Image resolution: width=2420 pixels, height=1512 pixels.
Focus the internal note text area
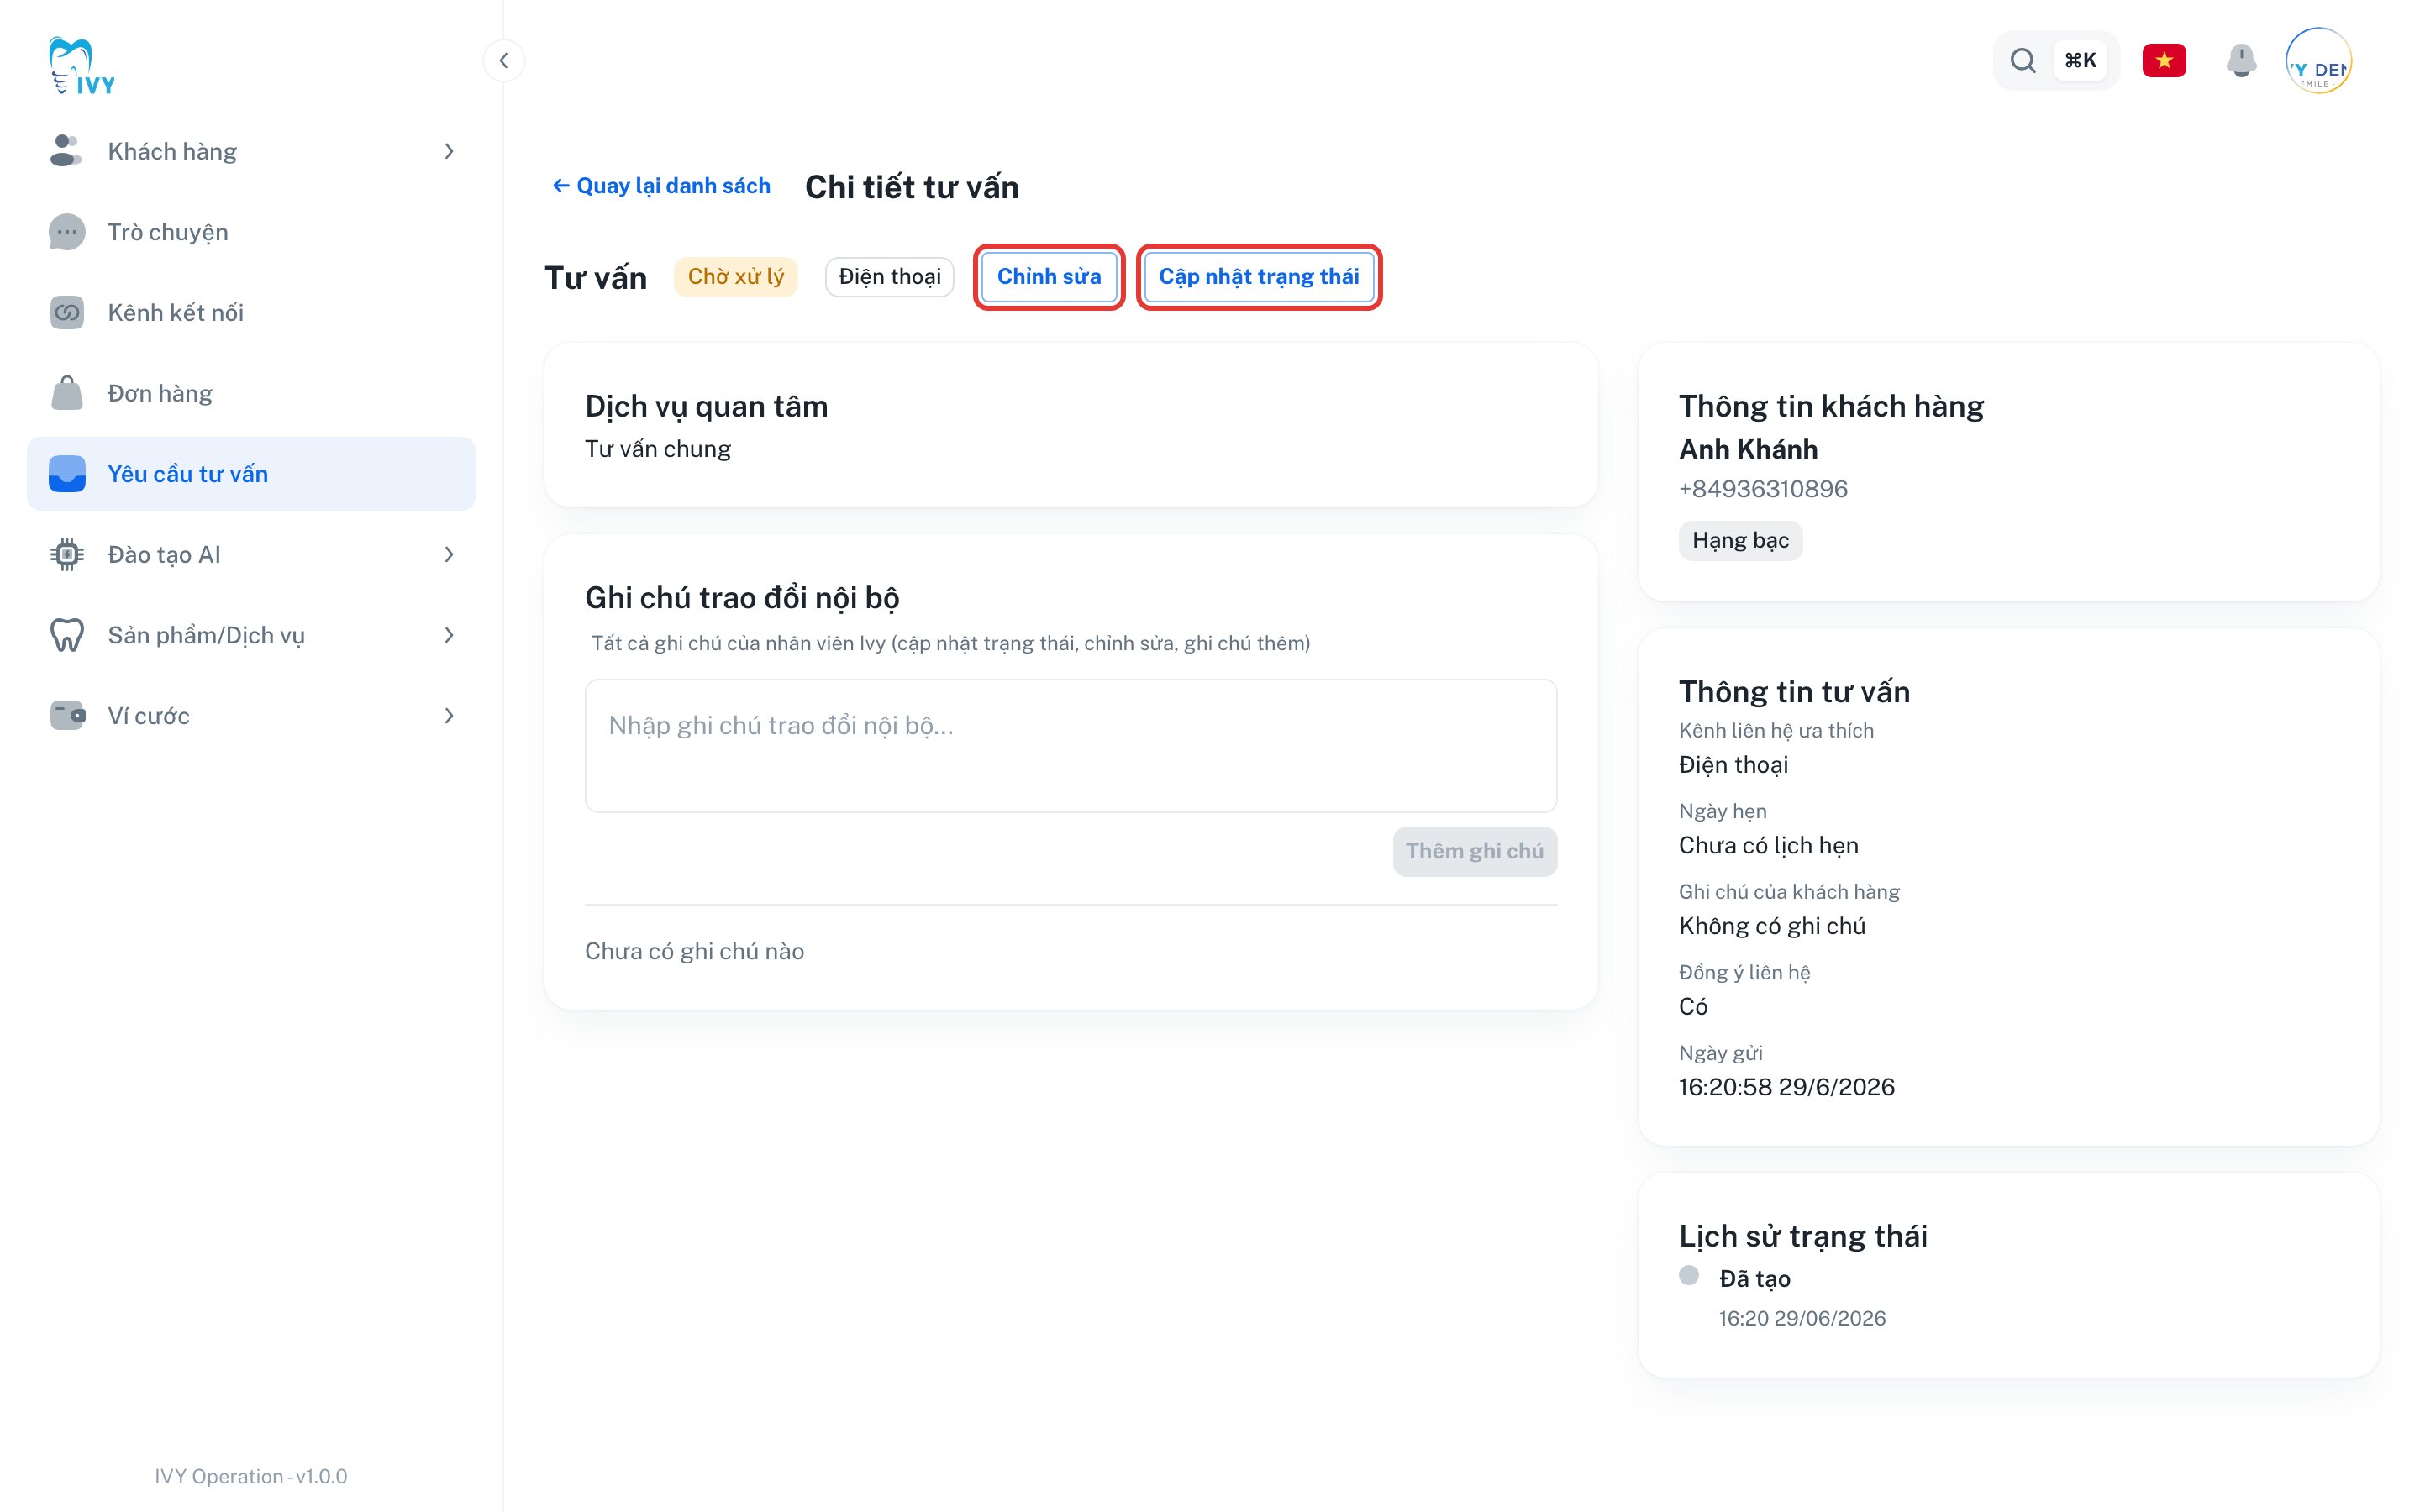[1070, 746]
